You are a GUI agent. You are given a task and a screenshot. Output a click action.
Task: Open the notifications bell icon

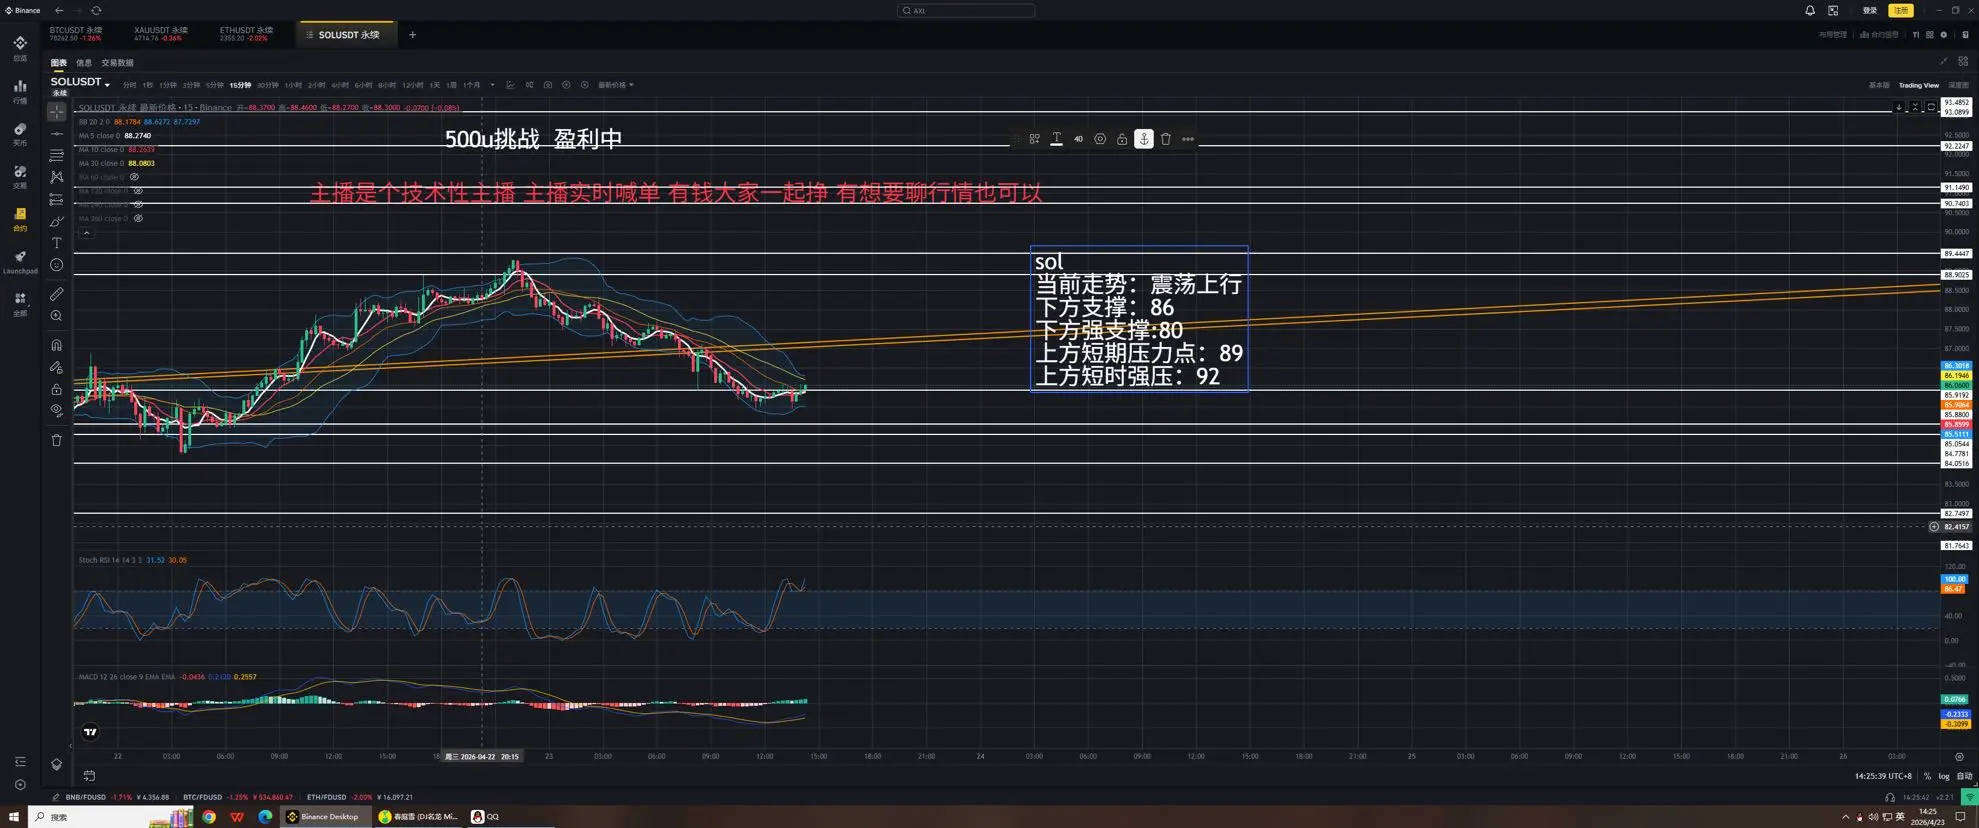[x=1809, y=10]
